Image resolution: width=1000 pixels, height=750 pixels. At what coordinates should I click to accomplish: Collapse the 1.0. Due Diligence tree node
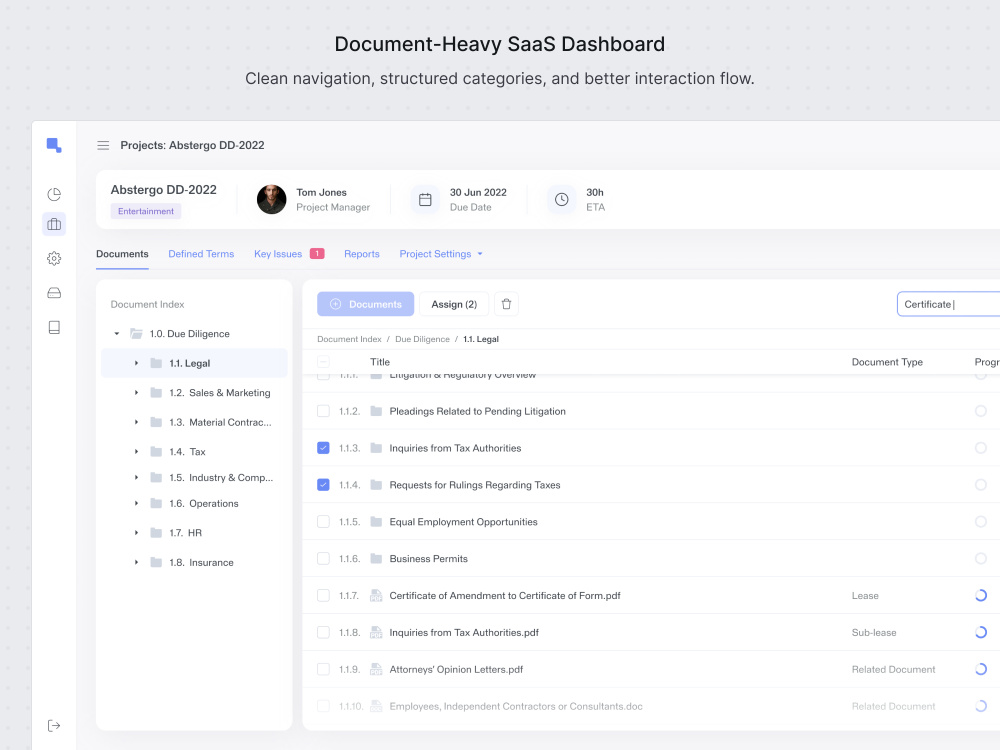pos(117,334)
